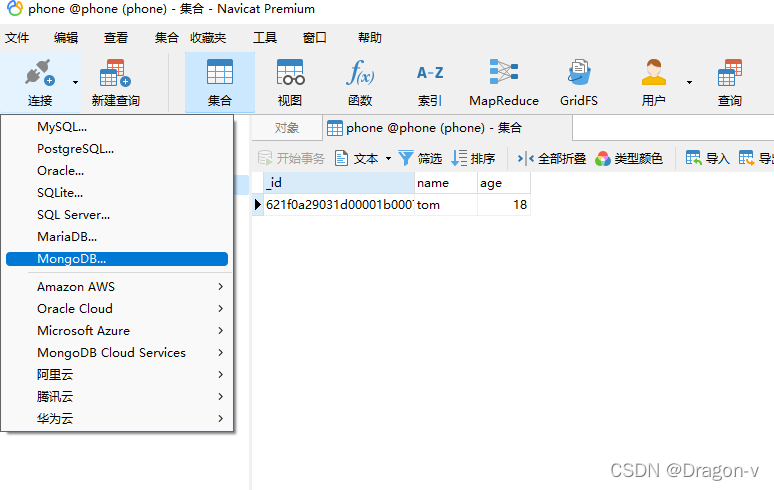
Task: Open the MapReduce toolbar icon
Action: (503, 72)
